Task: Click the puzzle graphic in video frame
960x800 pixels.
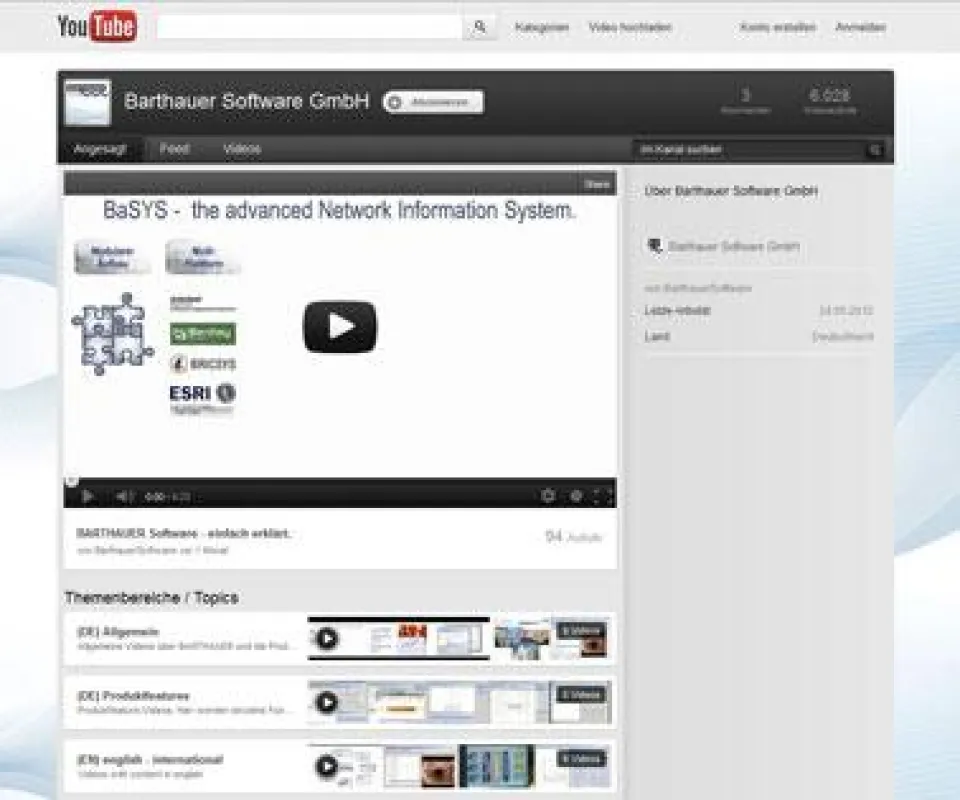Action: click(113, 334)
